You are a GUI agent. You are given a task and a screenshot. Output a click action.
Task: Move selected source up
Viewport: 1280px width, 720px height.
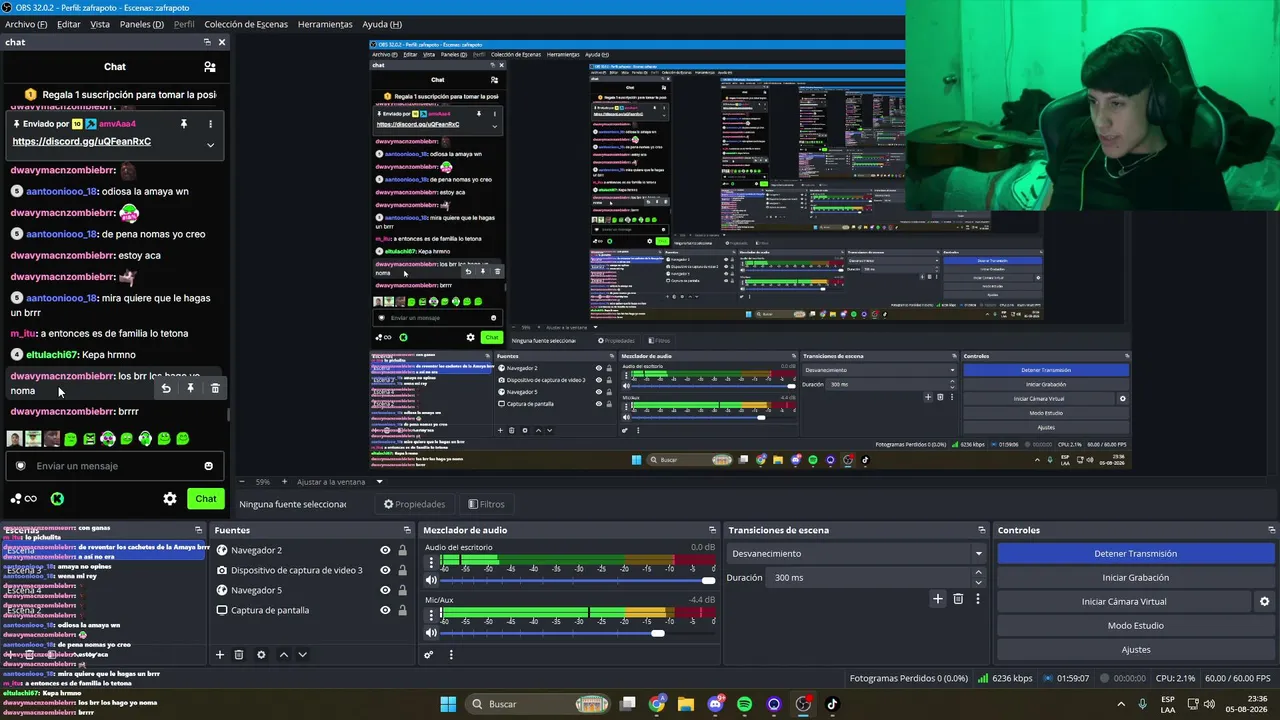(x=284, y=655)
